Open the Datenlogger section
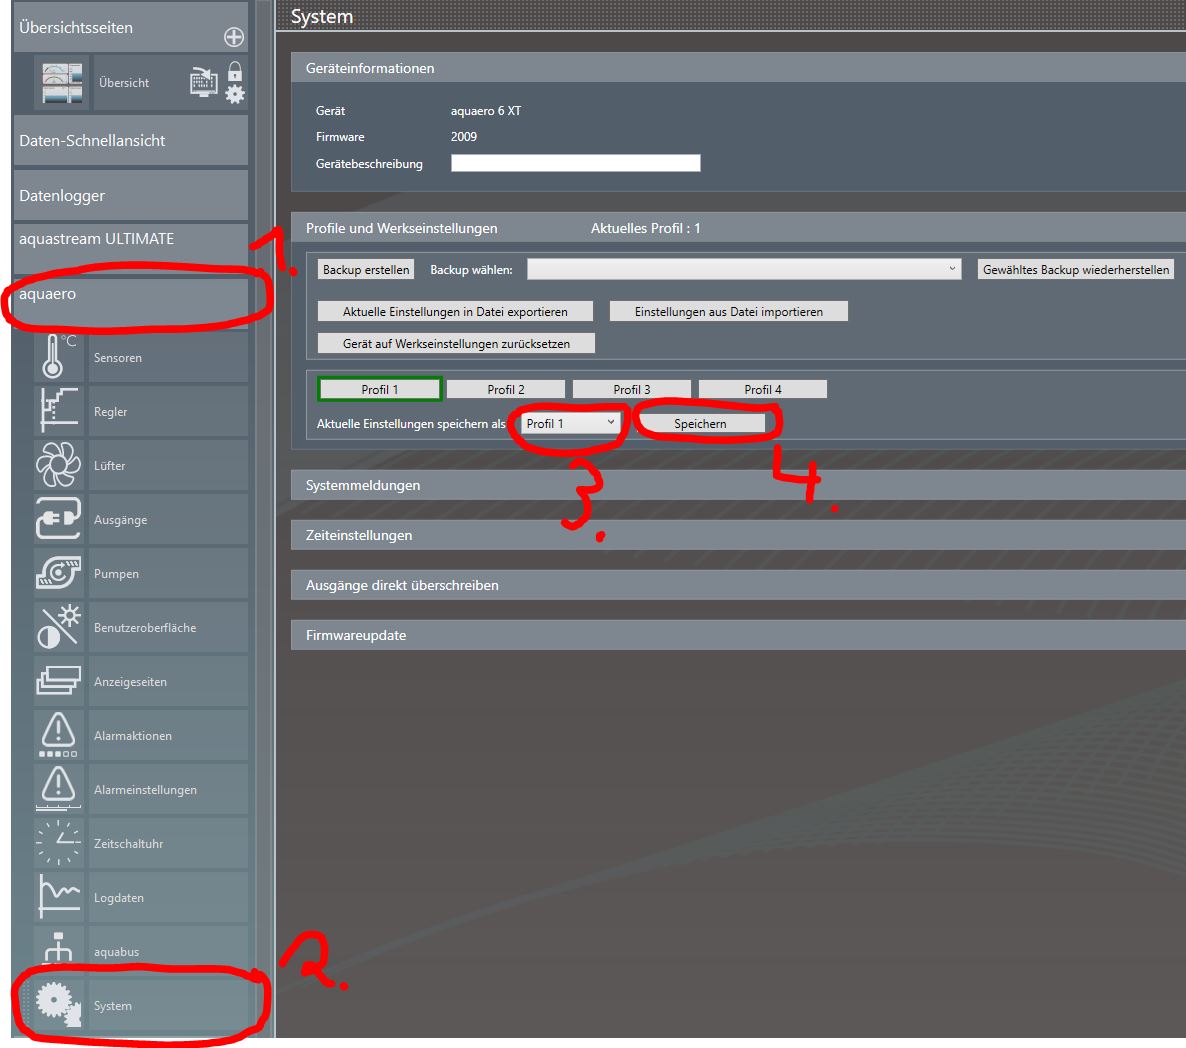Screen dimensions: 1186x1048 130,195
